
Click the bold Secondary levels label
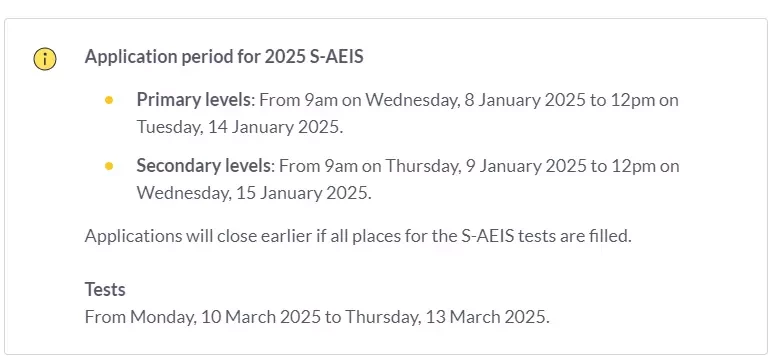click(204, 166)
